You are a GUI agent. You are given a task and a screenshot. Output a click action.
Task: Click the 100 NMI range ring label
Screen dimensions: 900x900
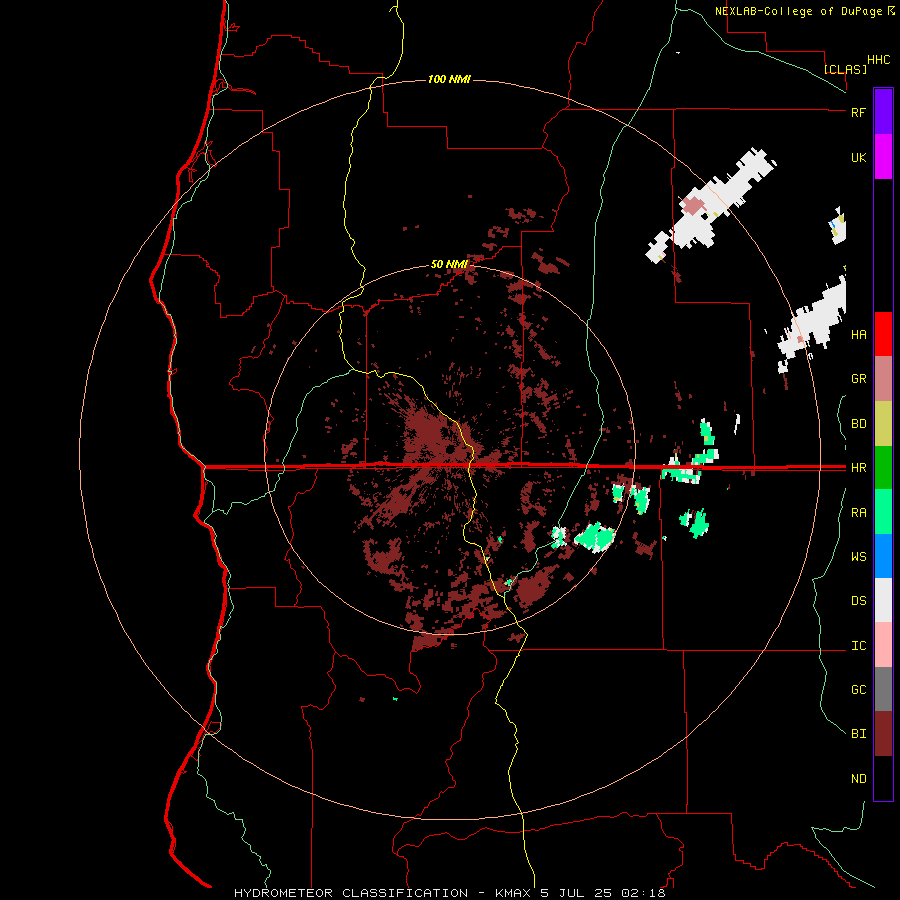pyautogui.click(x=449, y=79)
